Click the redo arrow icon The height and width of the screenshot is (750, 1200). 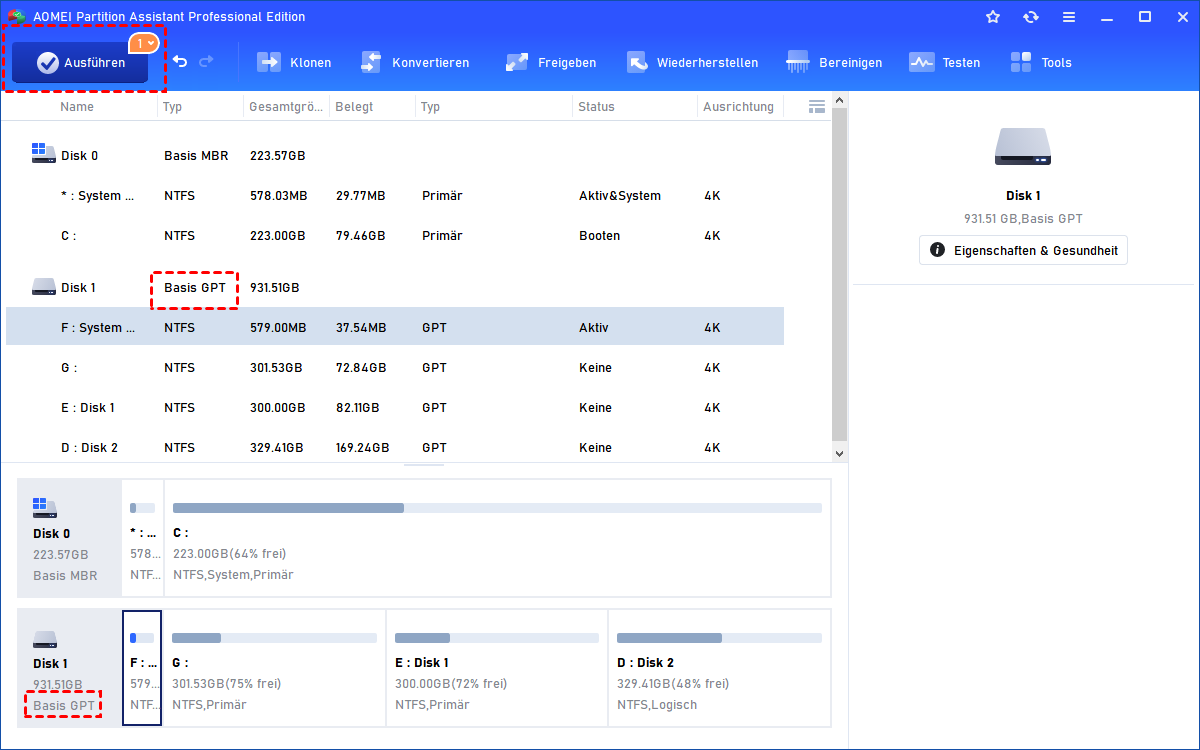pos(206,62)
